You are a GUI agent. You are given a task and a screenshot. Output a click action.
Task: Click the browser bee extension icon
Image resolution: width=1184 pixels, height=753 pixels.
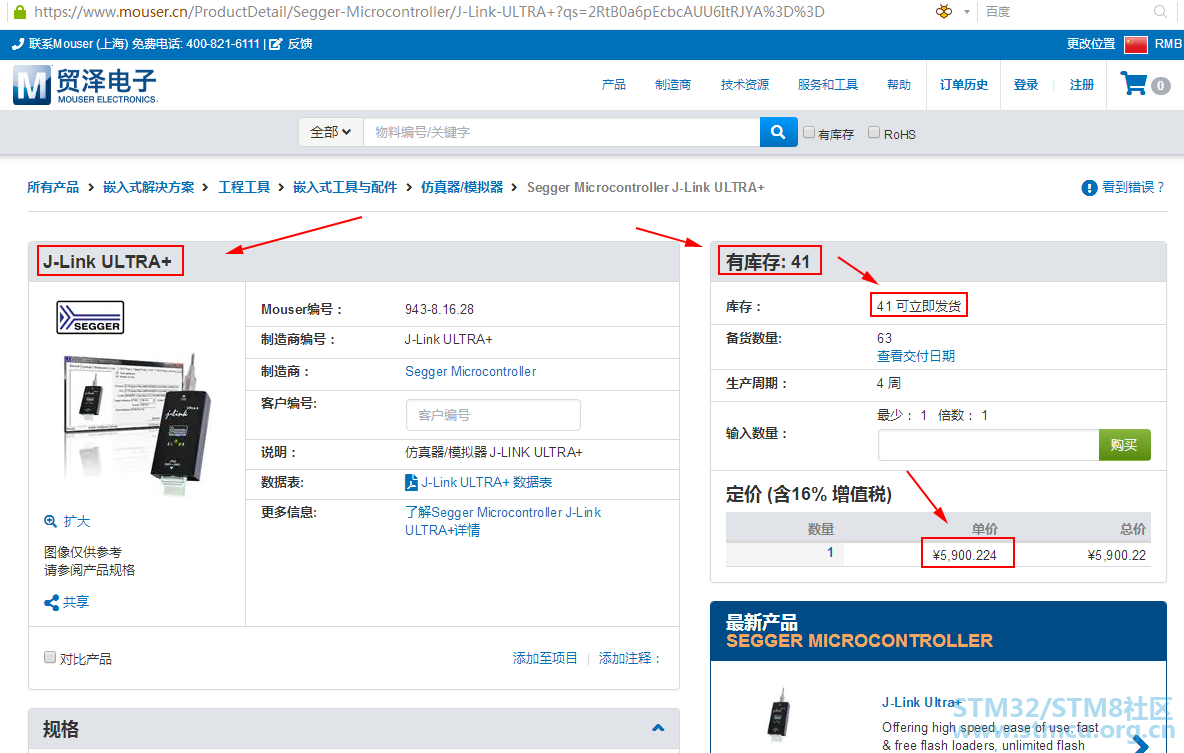(944, 11)
